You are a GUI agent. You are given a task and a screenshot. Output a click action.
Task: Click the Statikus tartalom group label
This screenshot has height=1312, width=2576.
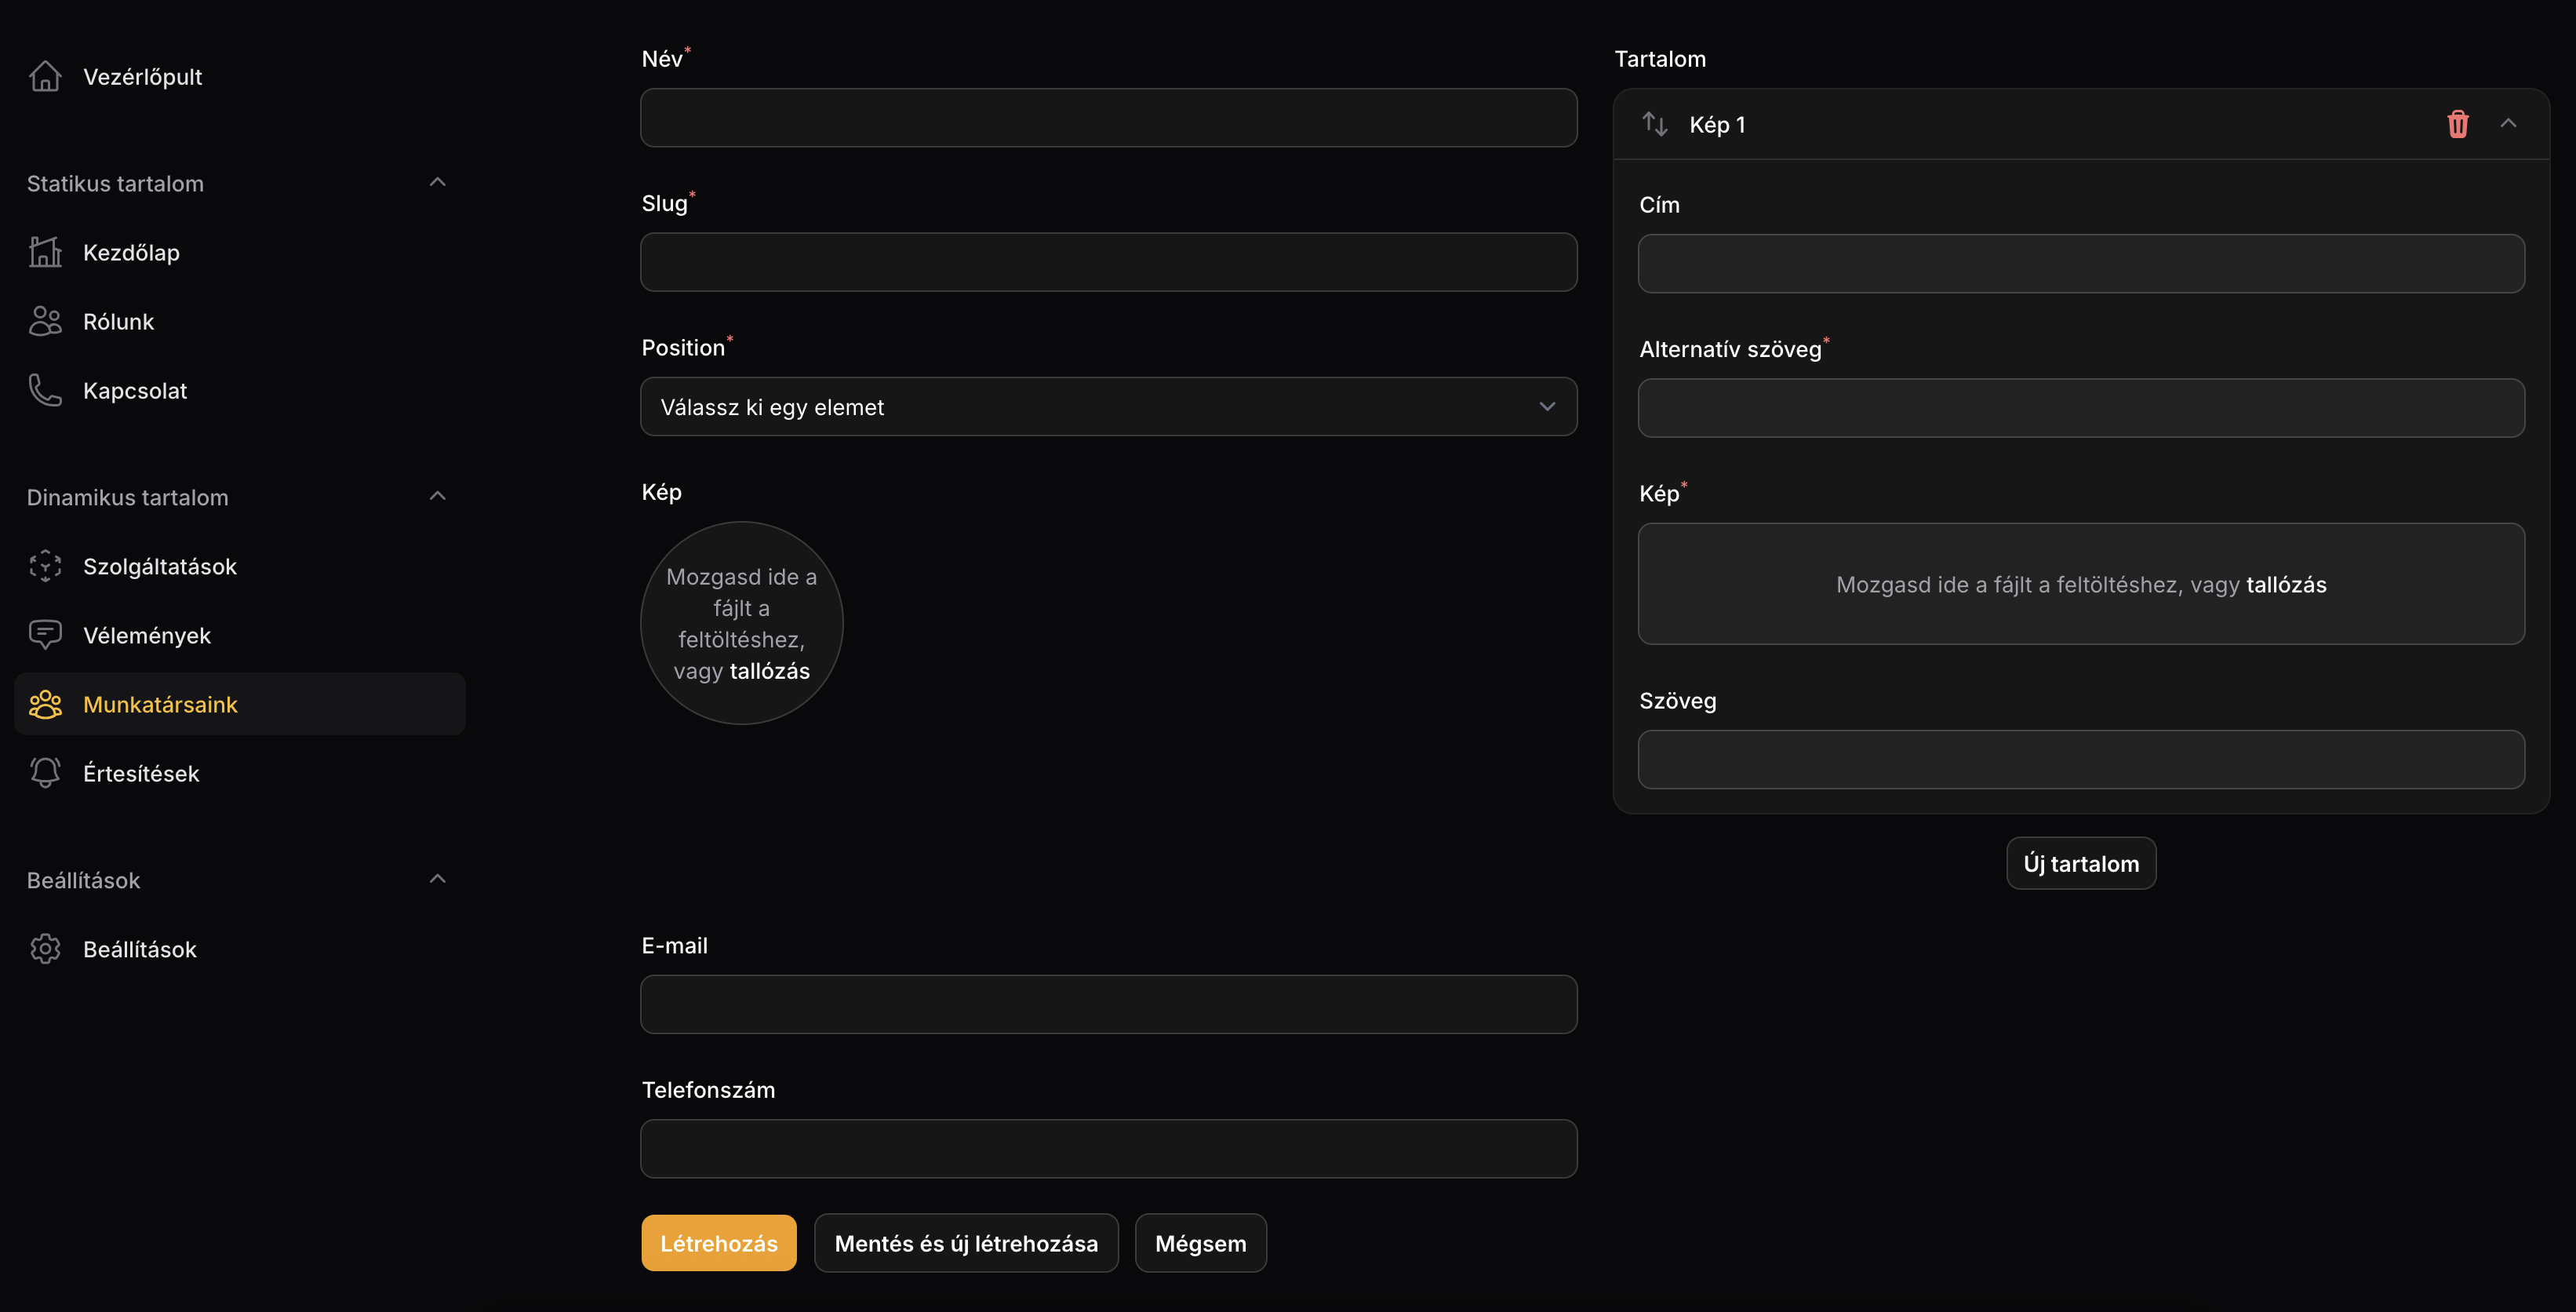tap(115, 183)
